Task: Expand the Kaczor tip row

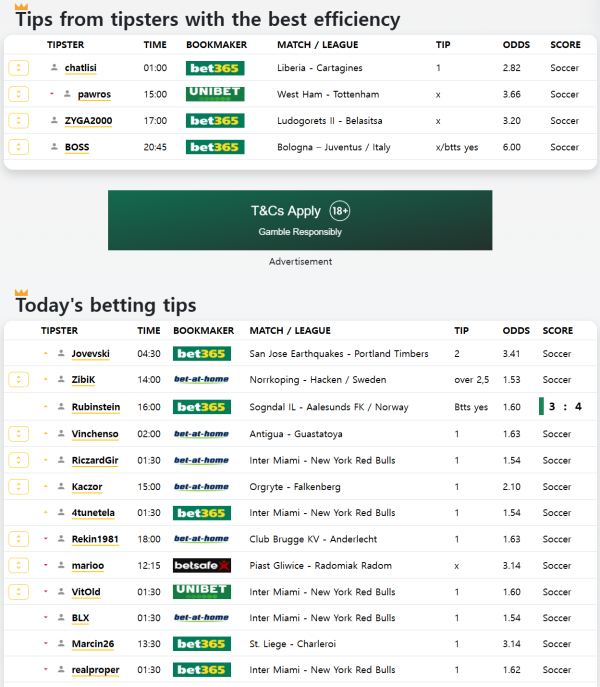Action: [x=18, y=487]
